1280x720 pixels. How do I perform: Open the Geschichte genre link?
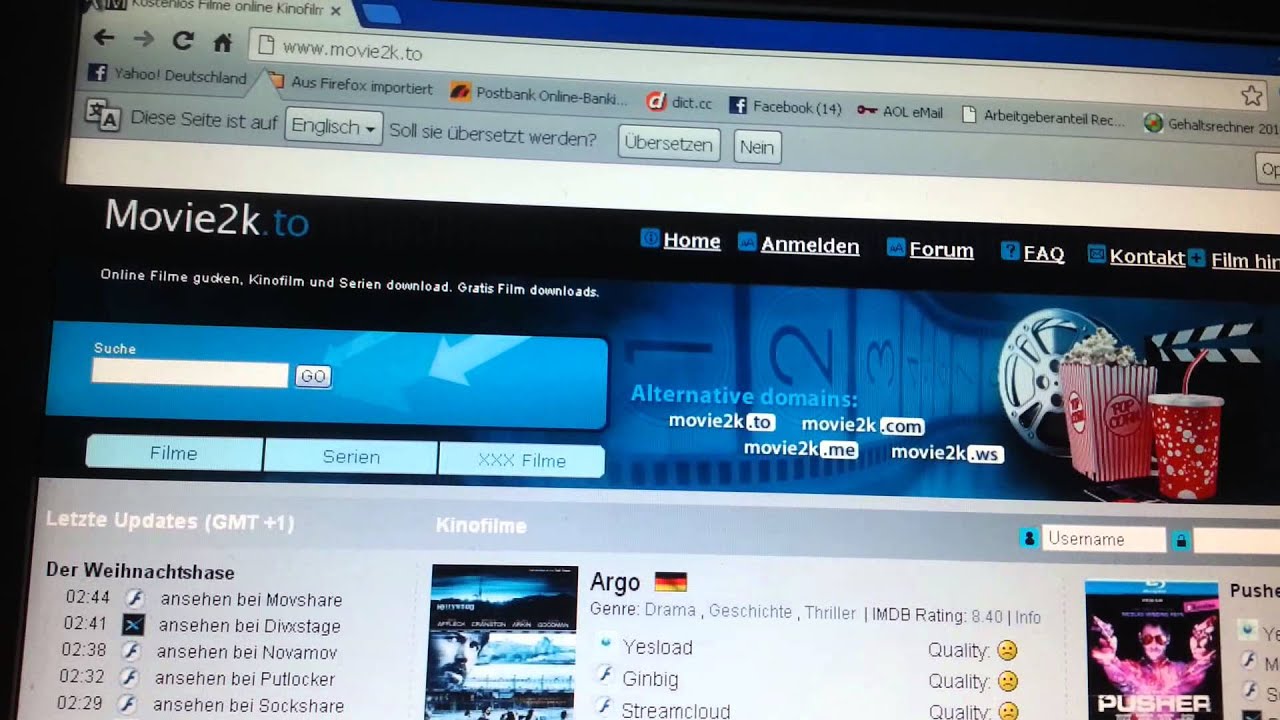pos(750,612)
